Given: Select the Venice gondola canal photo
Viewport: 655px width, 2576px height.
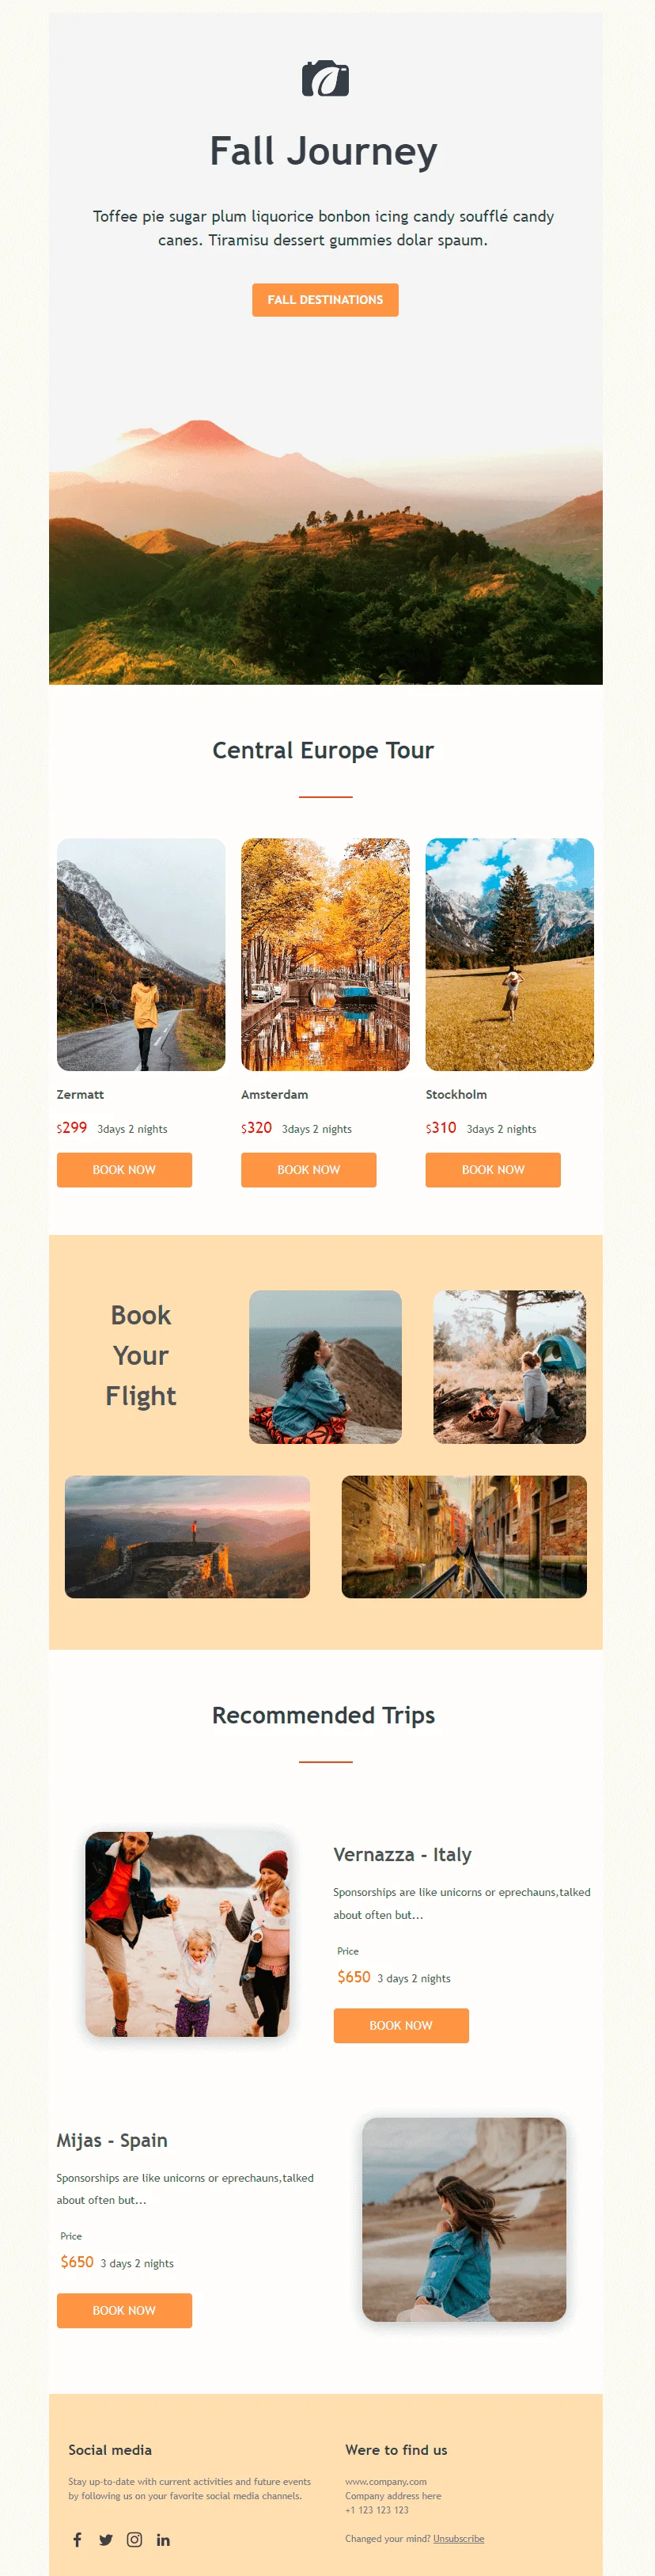Looking at the screenshot, I should (x=464, y=1536).
